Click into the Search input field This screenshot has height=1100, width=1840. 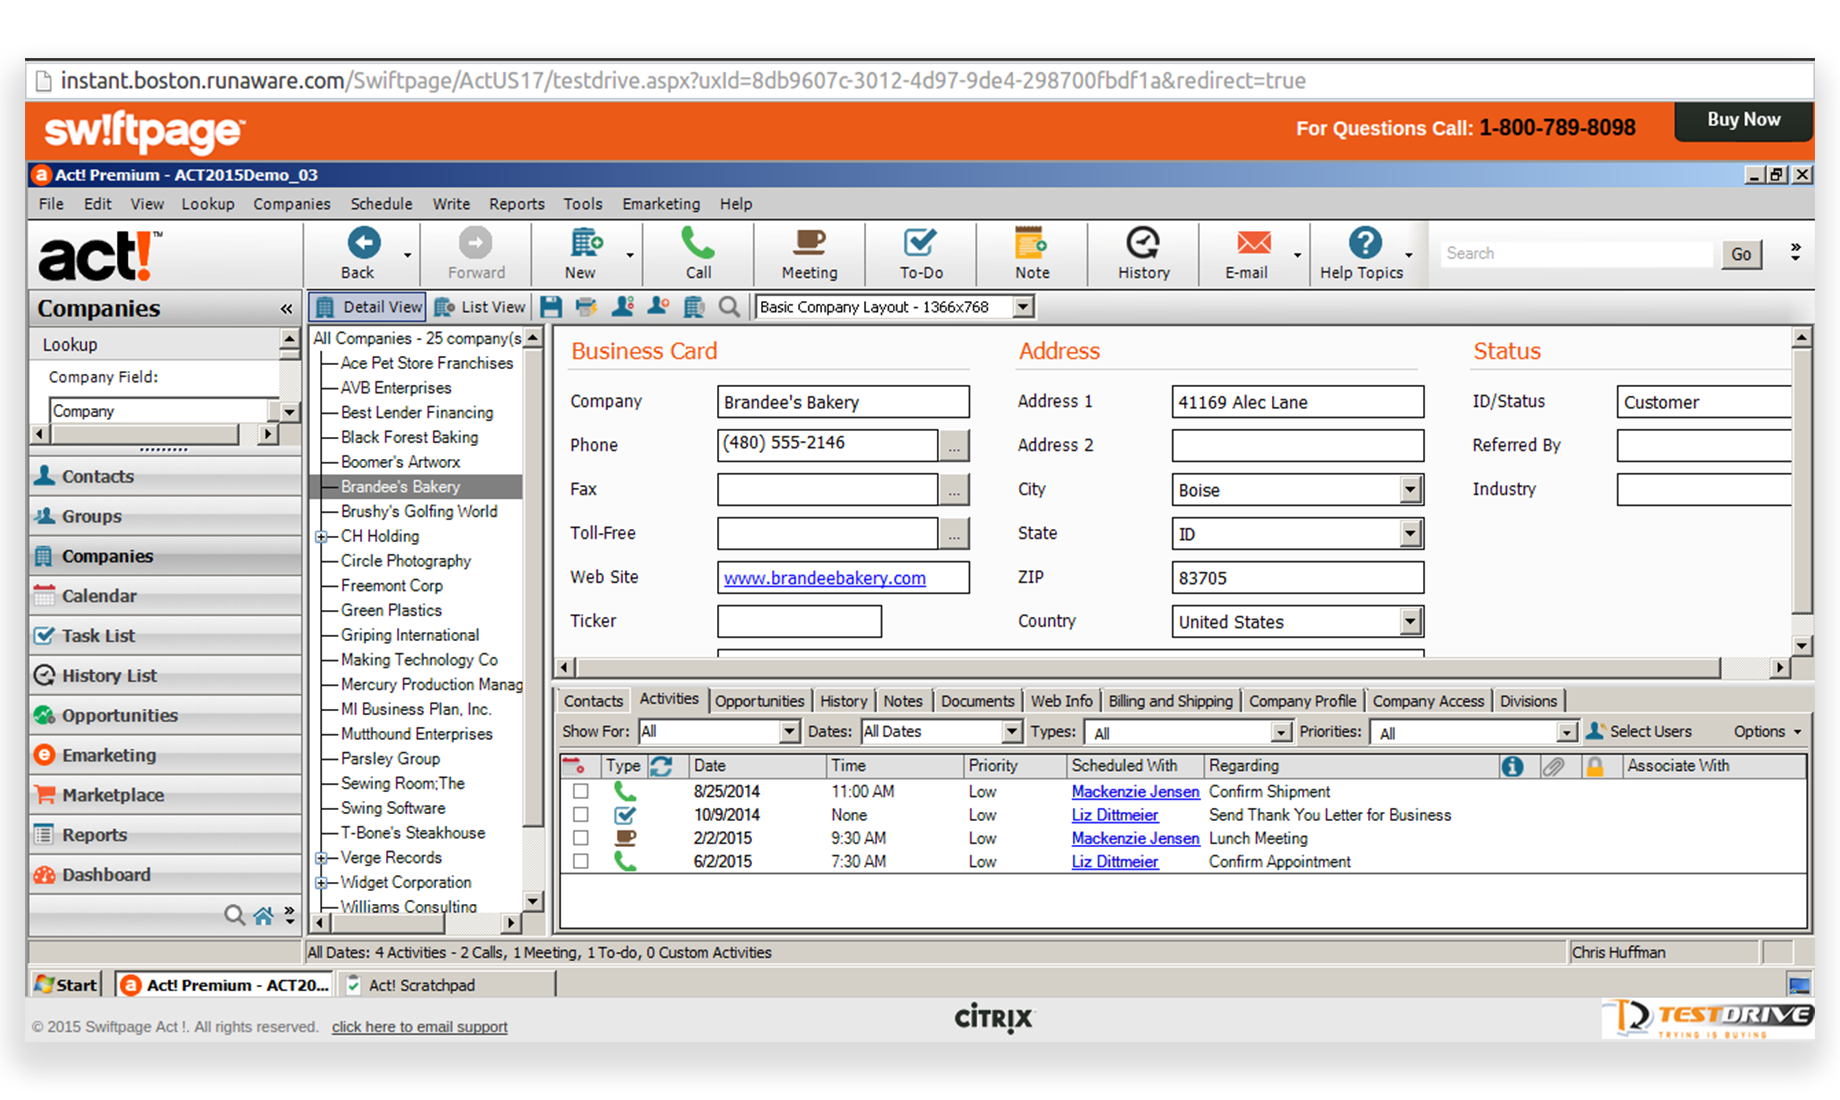pos(1576,254)
